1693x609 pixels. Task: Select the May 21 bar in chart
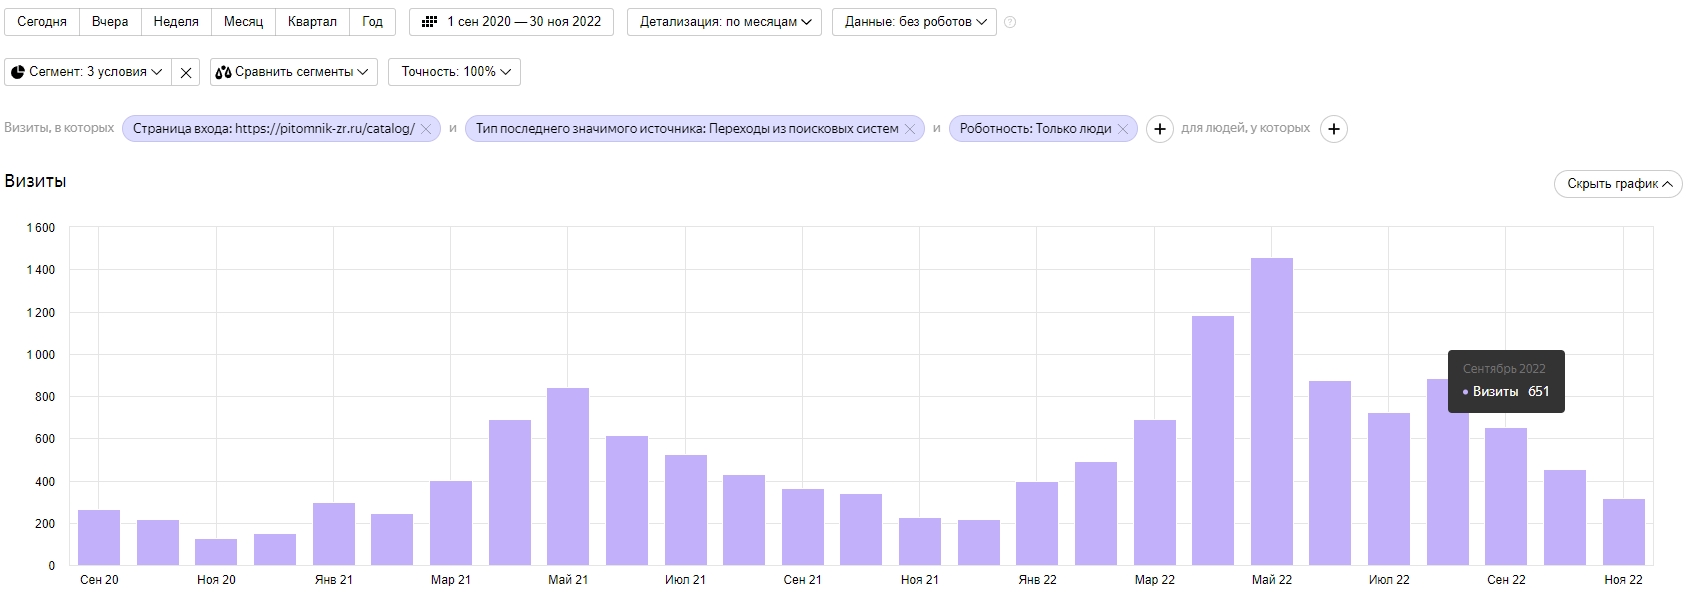[568, 476]
